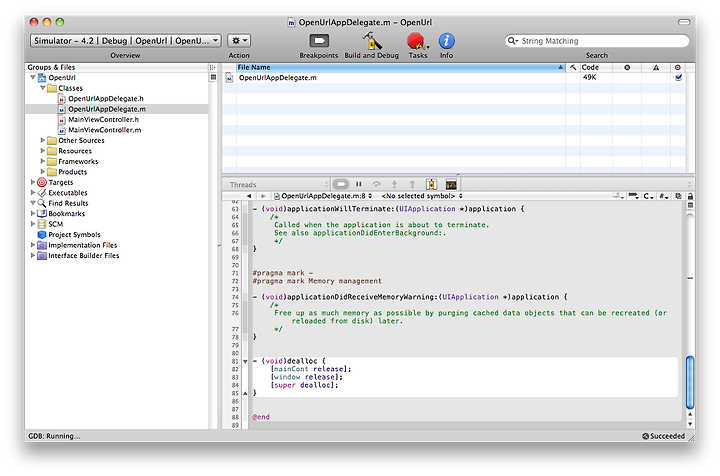Screen dimensions: 720x476
Task: Click the Step Out debugger button
Action: [412, 184]
